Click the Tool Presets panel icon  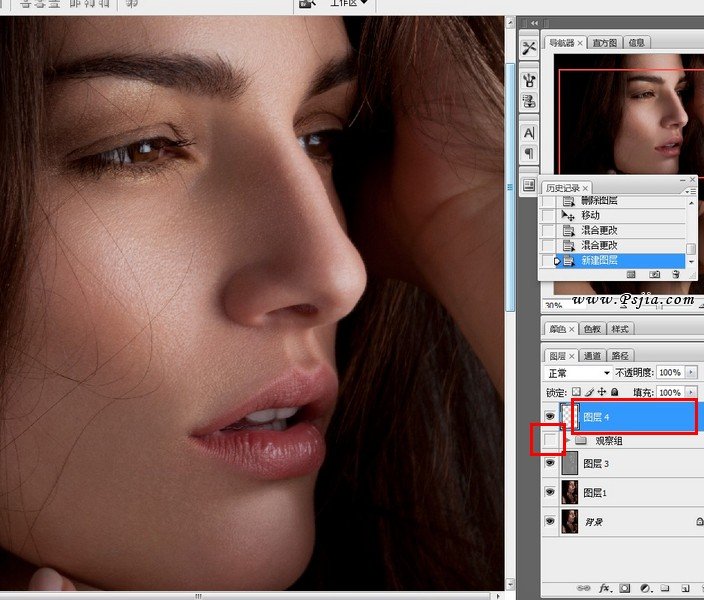pos(529,49)
